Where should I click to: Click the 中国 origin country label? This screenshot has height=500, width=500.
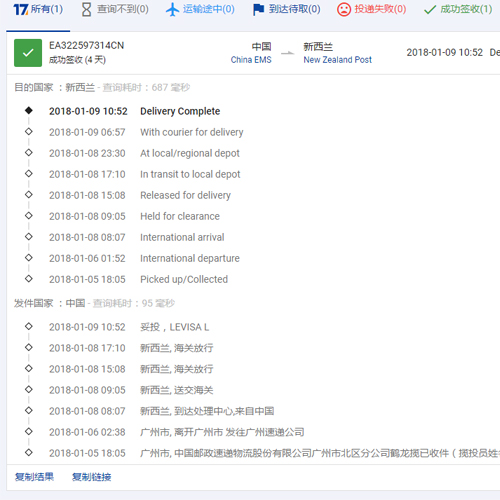[x=261, y=46]
